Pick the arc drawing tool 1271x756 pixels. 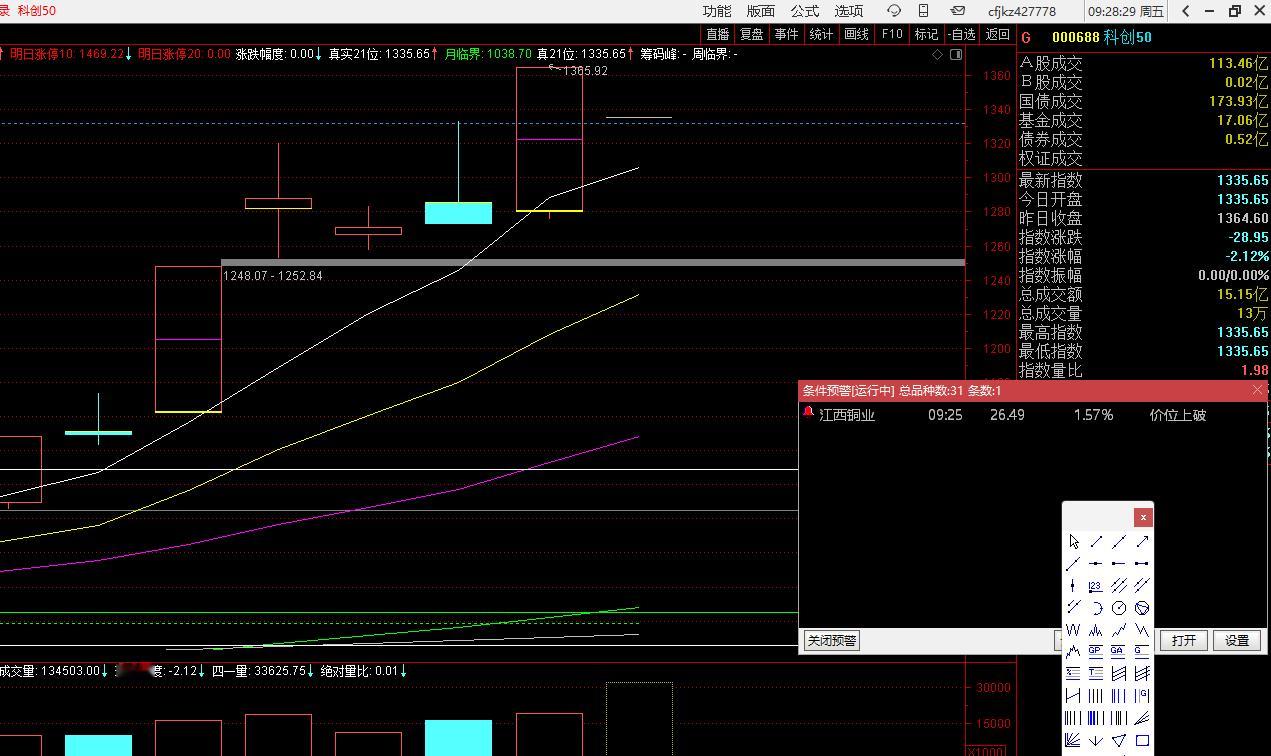point(1096,608)
